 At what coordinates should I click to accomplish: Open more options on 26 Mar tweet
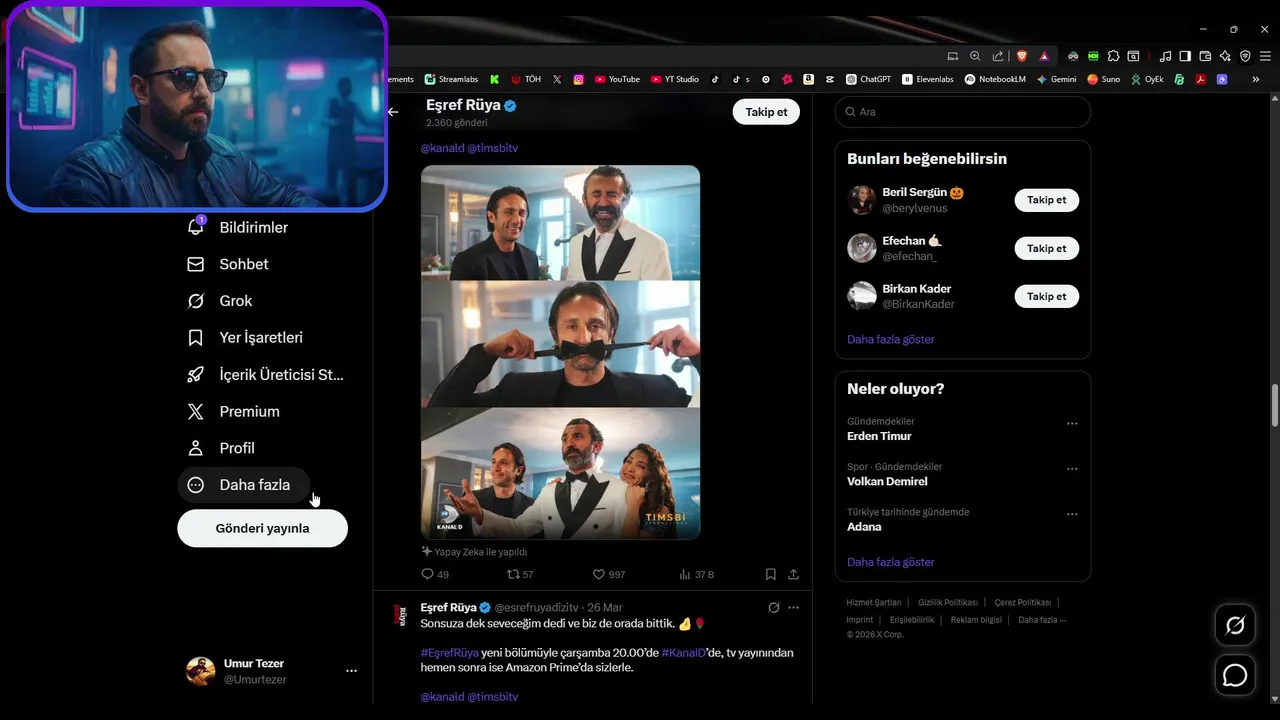coord(793,607)
